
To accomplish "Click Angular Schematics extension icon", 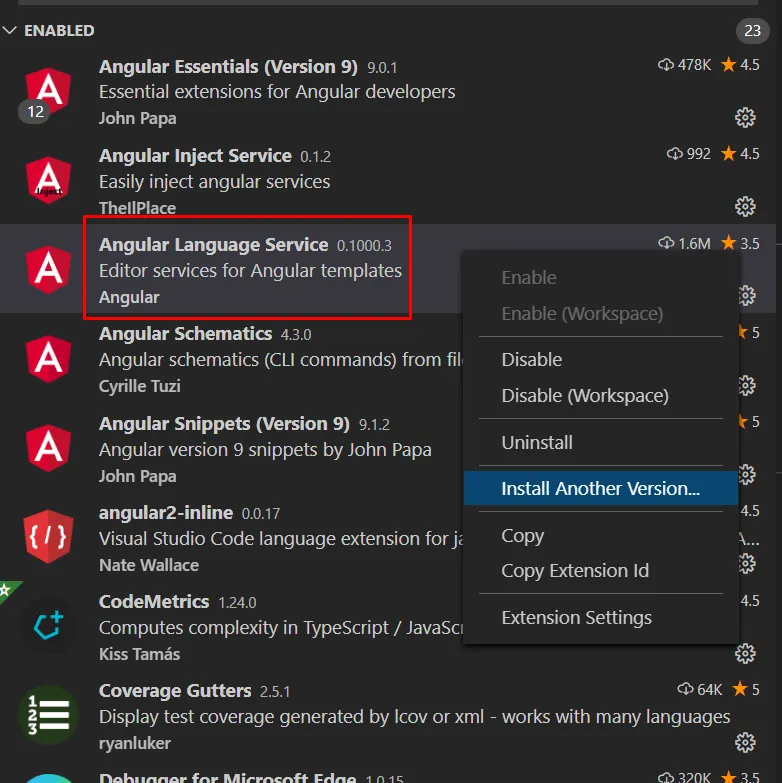I will (x=48, y=359).
